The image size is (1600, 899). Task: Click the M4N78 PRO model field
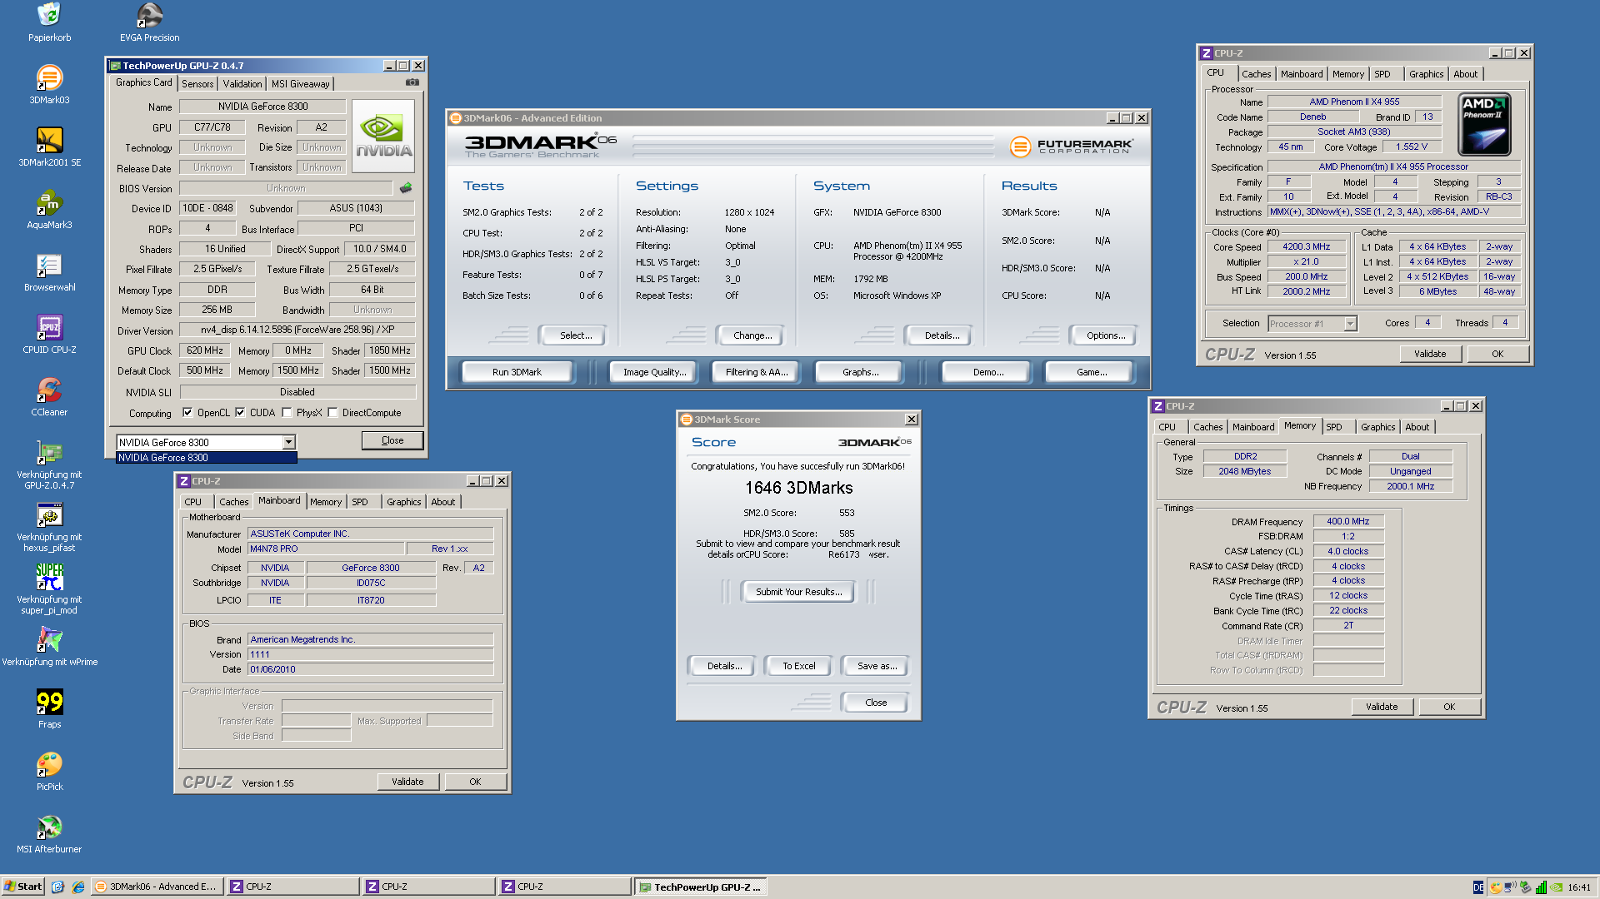click(325, 549)
